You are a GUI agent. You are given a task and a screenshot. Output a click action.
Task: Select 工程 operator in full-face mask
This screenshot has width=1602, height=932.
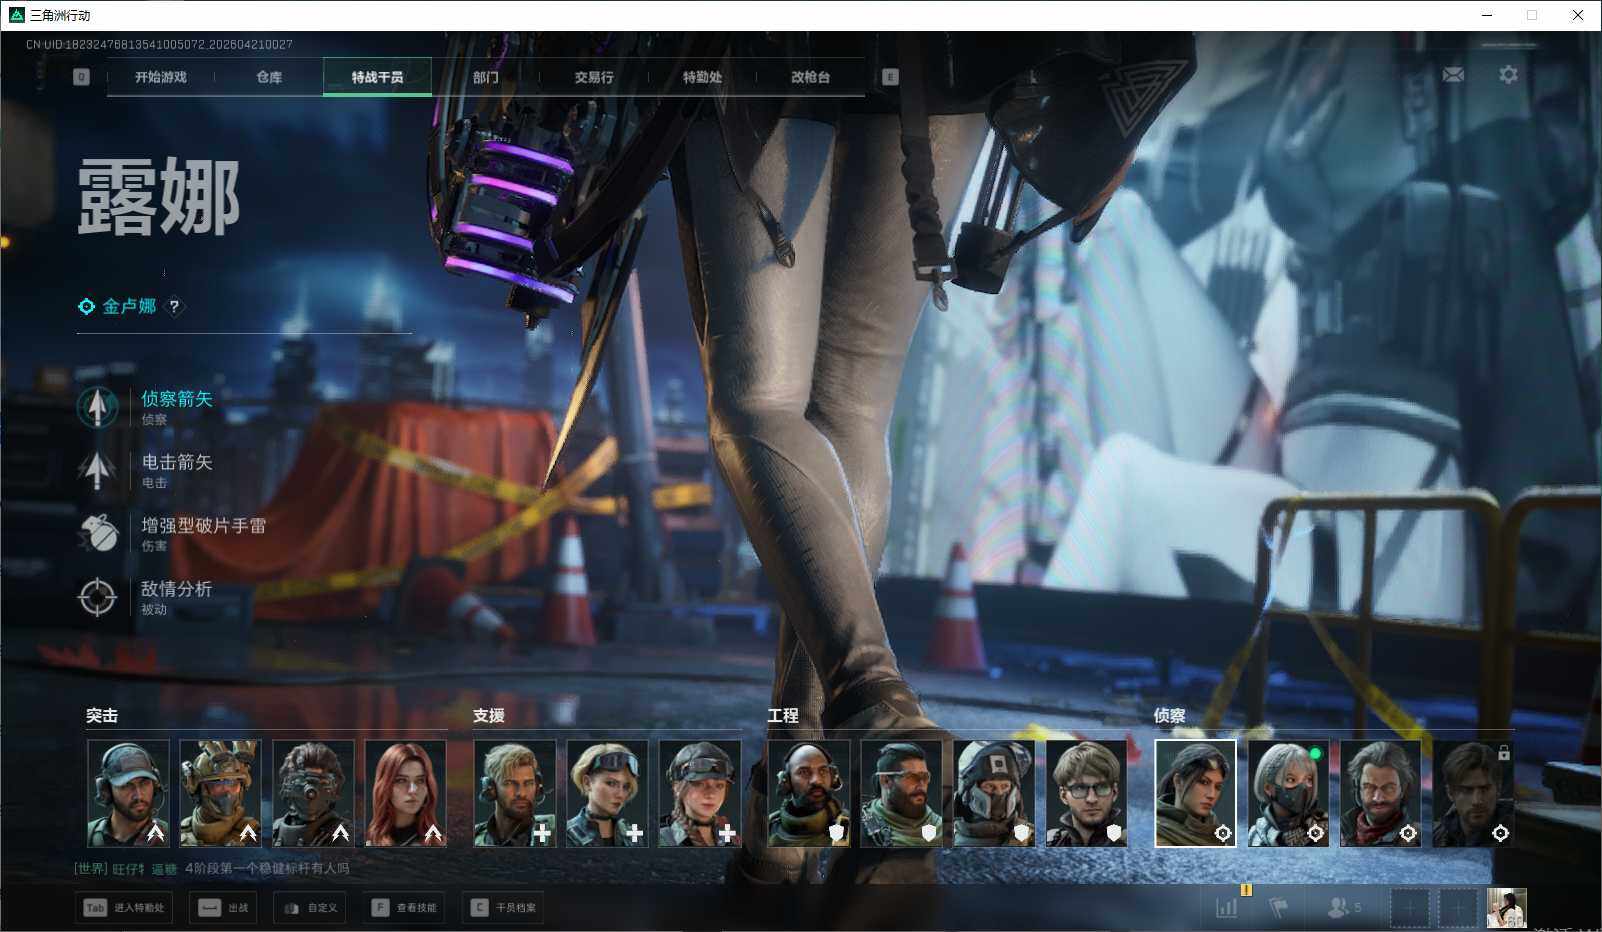coord(994,793)
